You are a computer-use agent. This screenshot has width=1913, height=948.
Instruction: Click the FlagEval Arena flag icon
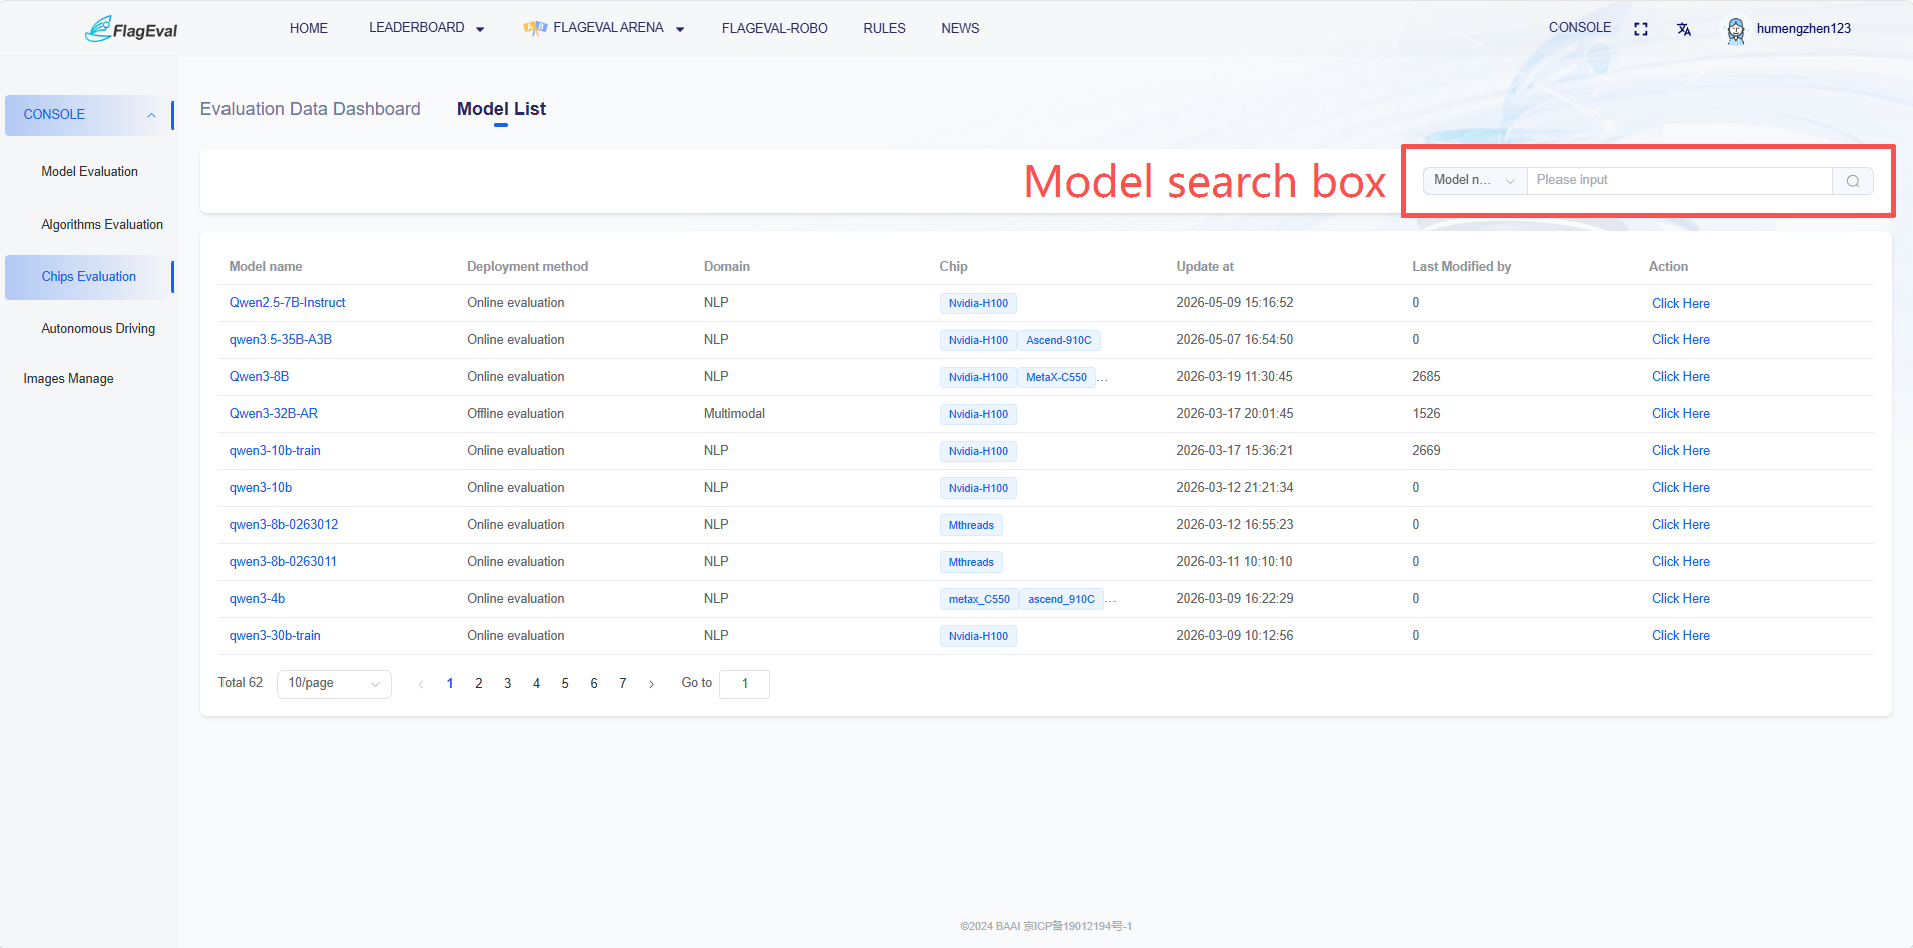[535, 28]
